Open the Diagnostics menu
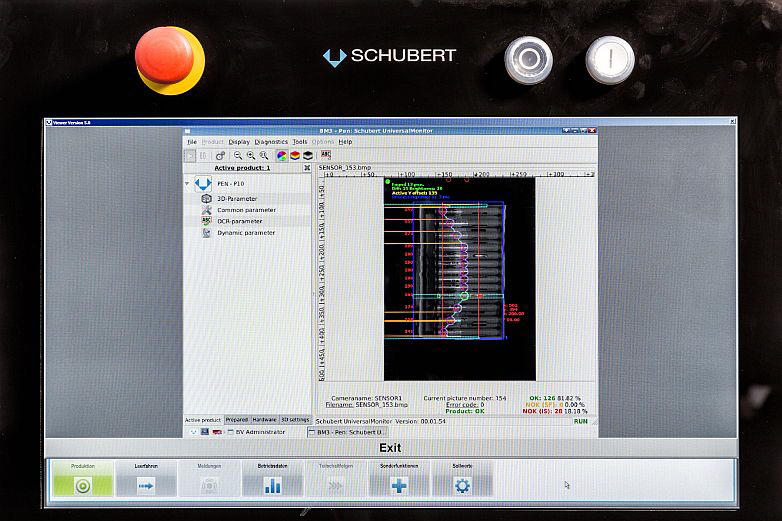Viewport: 782px width, 521px height. (271, 142)
